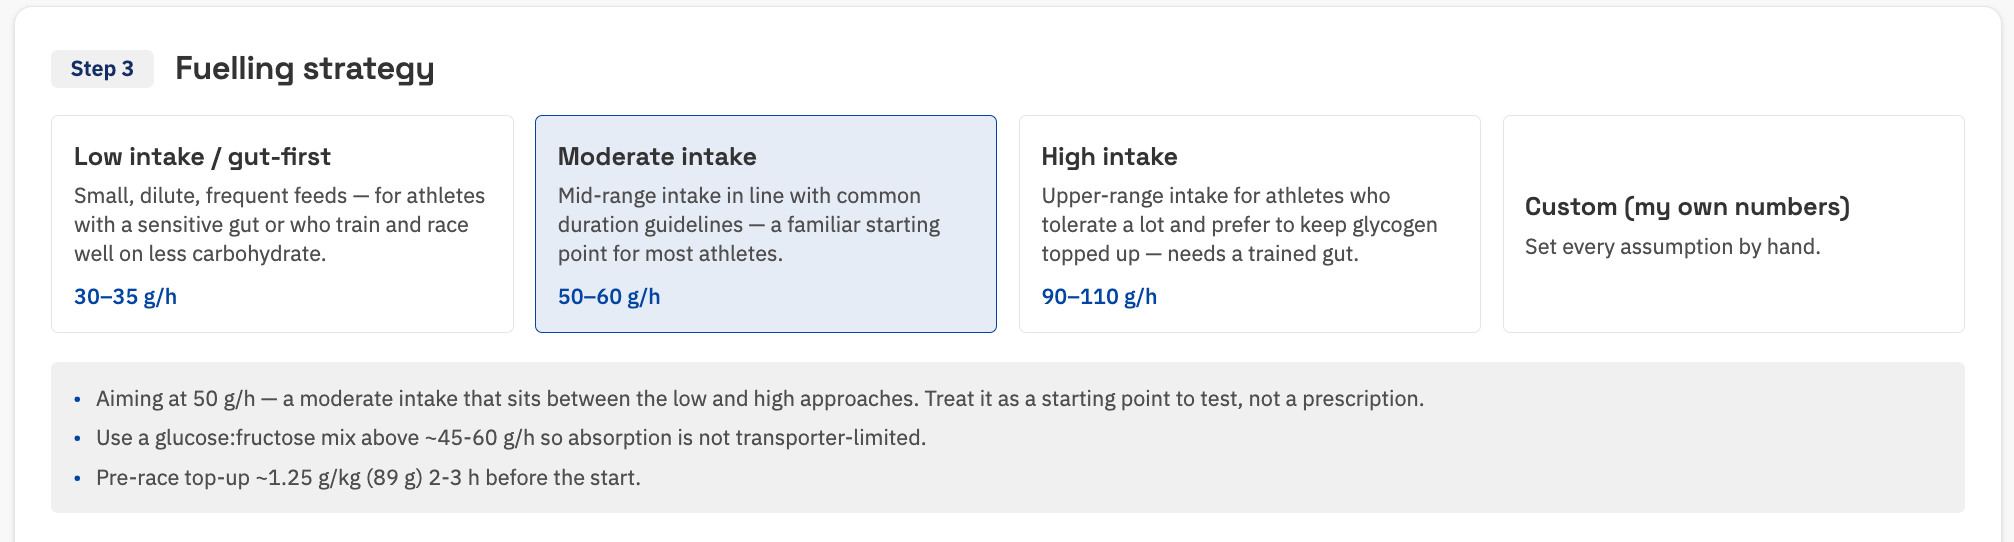Click the 'Moderate intake' title text
2014x542 pixels.
(x=657, y=157)
